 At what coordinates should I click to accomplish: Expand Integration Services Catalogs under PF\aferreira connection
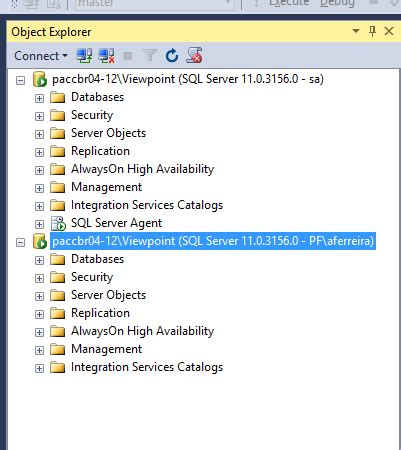click(39, 368)
